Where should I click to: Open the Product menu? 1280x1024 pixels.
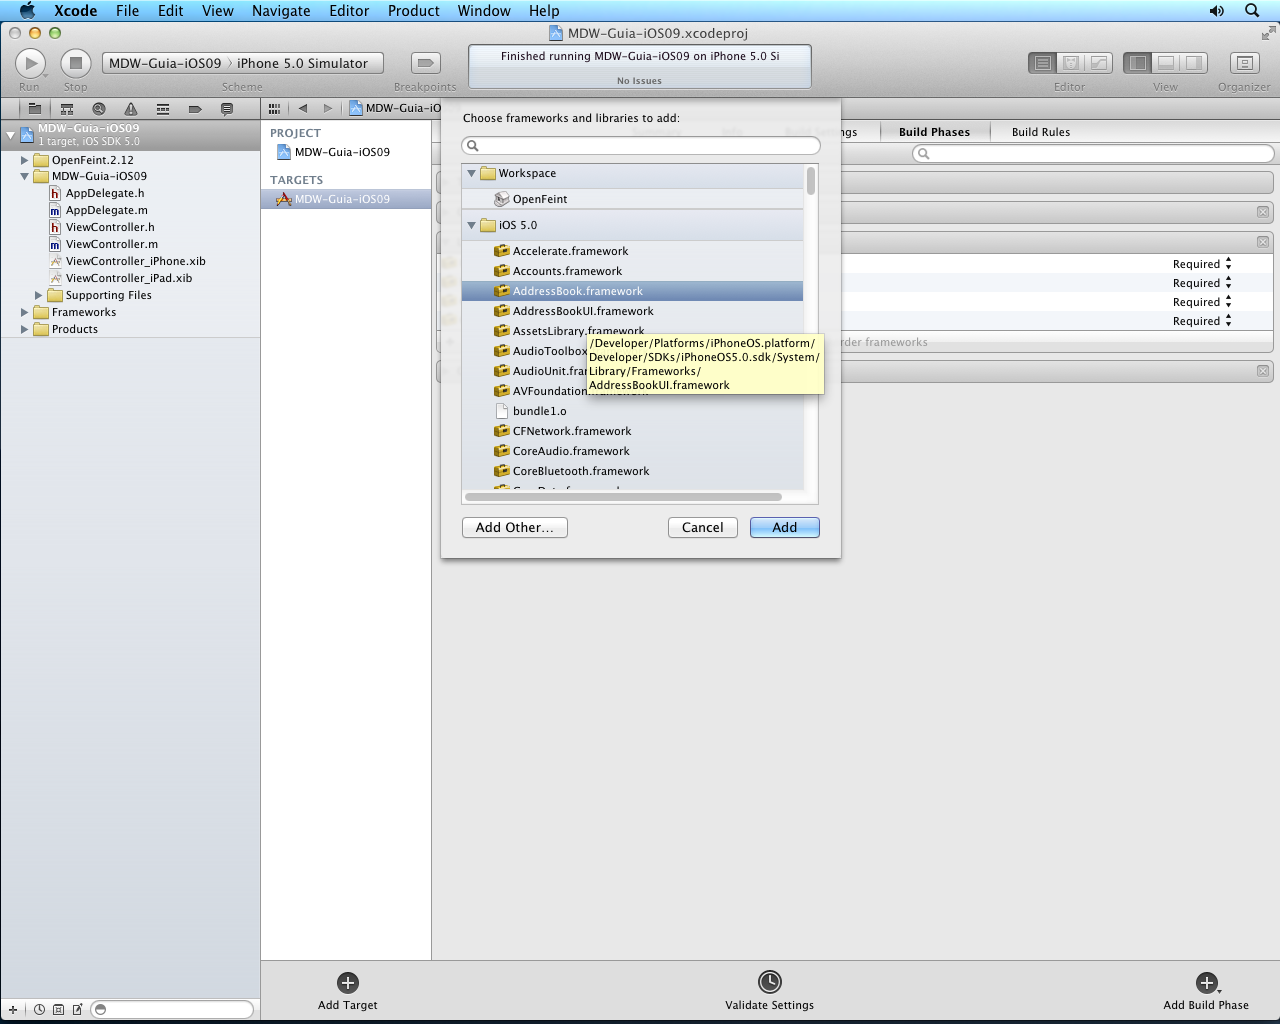(414, 10)
